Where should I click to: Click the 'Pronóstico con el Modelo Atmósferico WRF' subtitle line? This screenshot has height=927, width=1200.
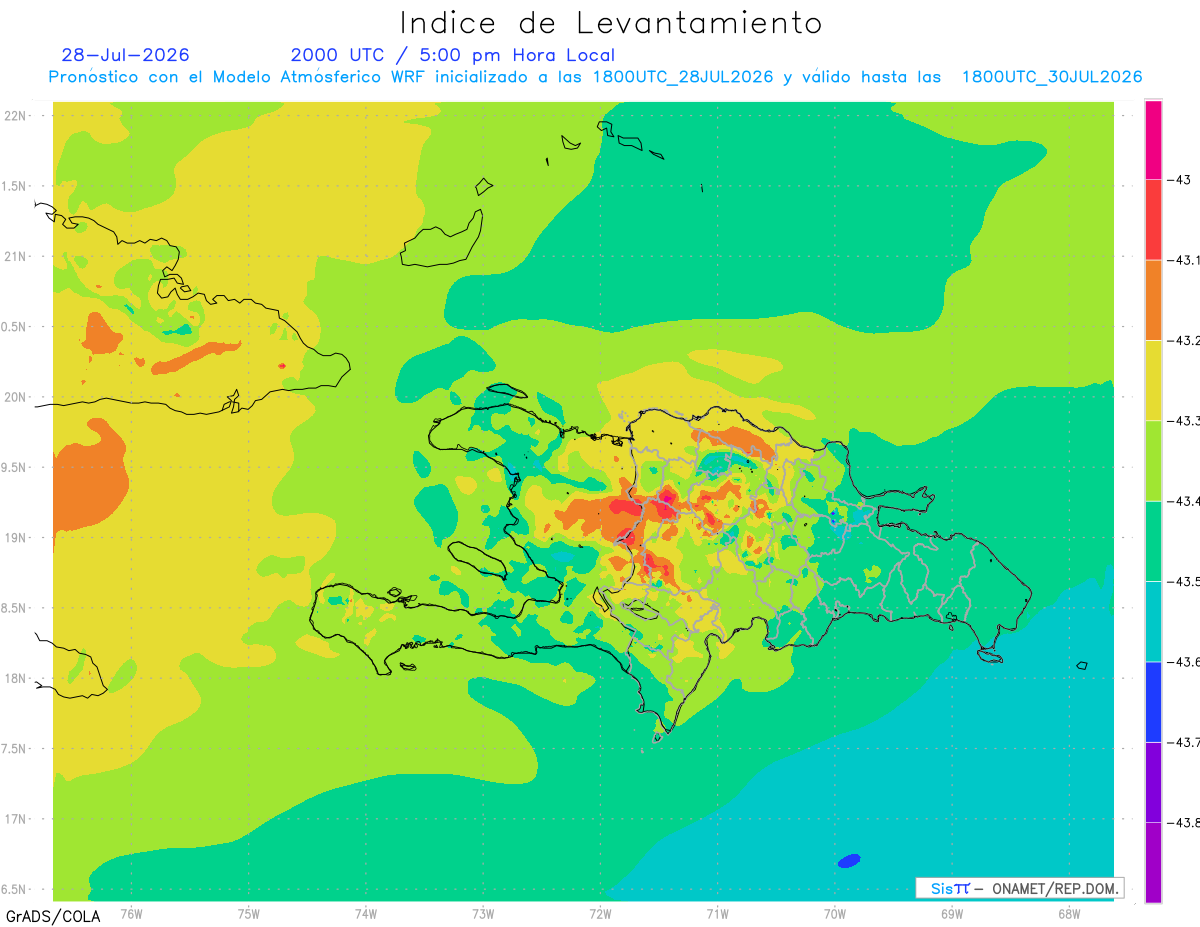coord(595,77)
